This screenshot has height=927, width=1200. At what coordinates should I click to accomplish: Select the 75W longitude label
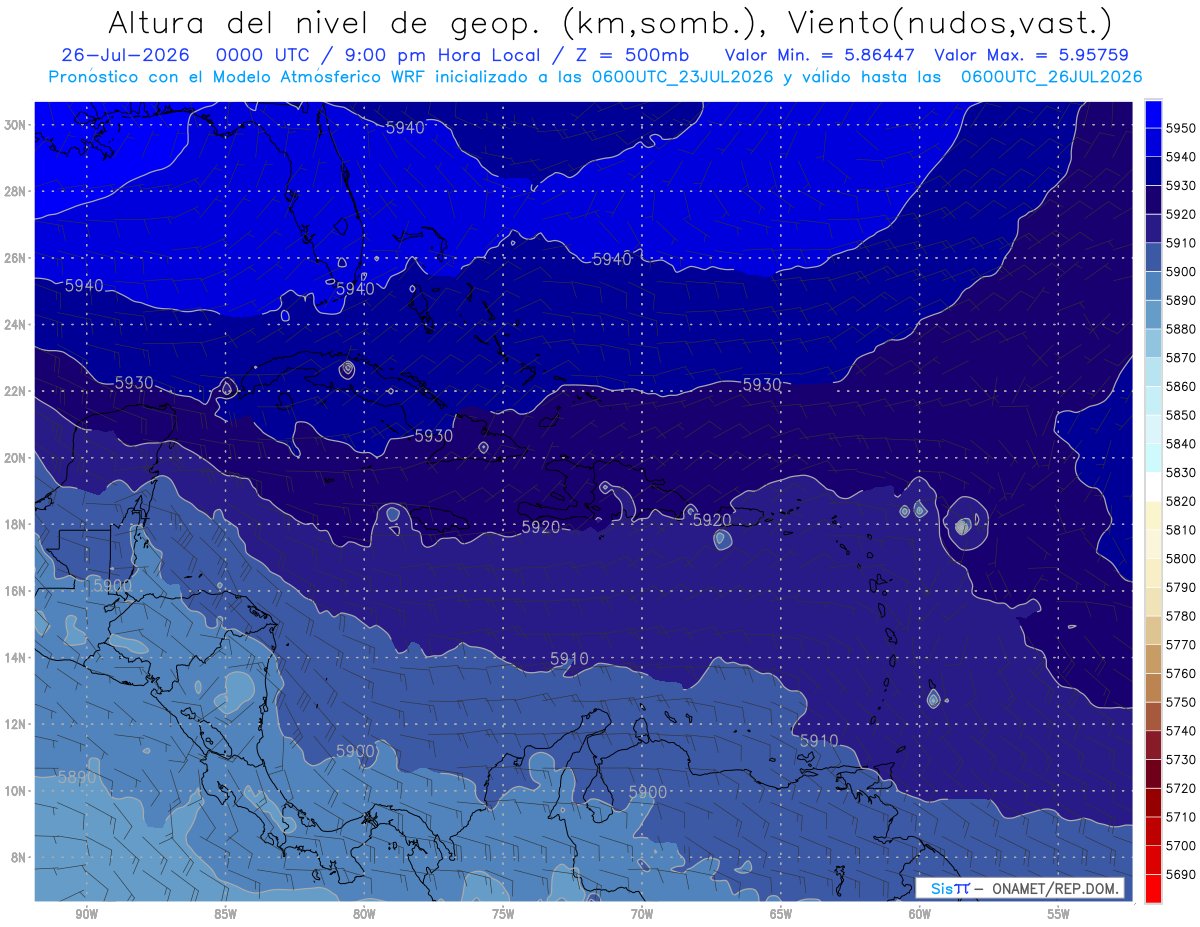(503, 913)
